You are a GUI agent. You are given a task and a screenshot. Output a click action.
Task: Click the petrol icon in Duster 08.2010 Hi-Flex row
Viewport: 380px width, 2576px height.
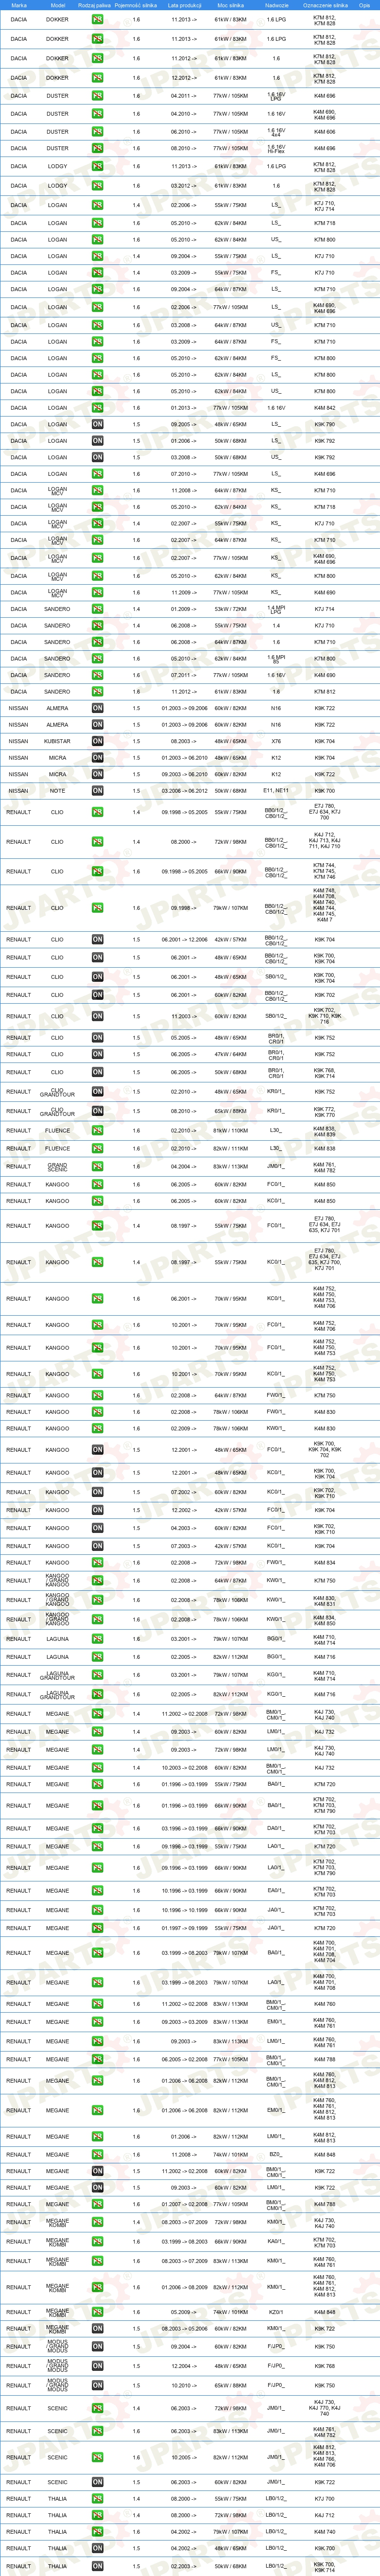point(97,148)
